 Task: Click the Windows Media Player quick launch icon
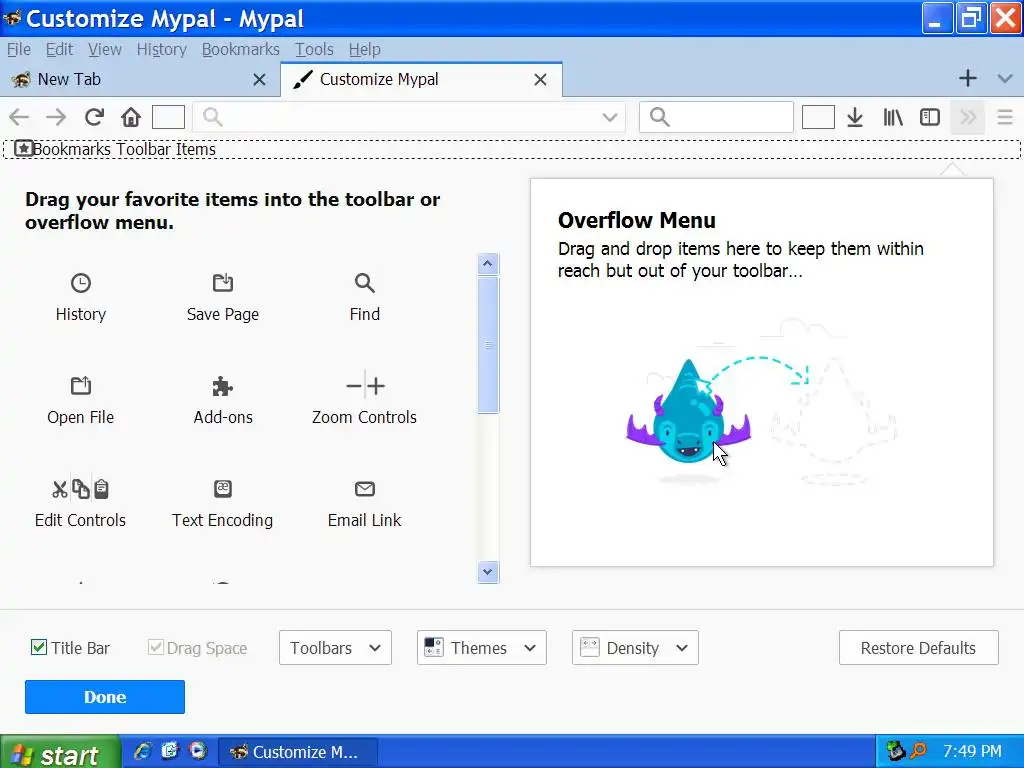[x=197, y=752]
